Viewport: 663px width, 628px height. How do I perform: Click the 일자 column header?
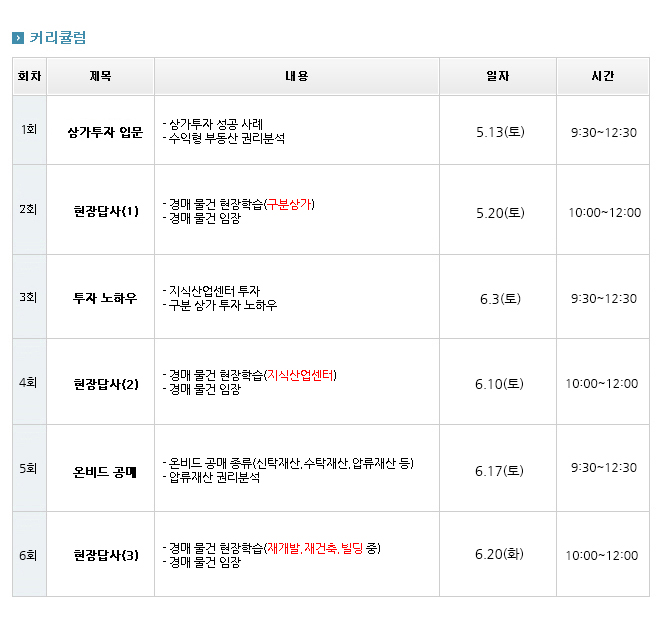coord(497,76)
